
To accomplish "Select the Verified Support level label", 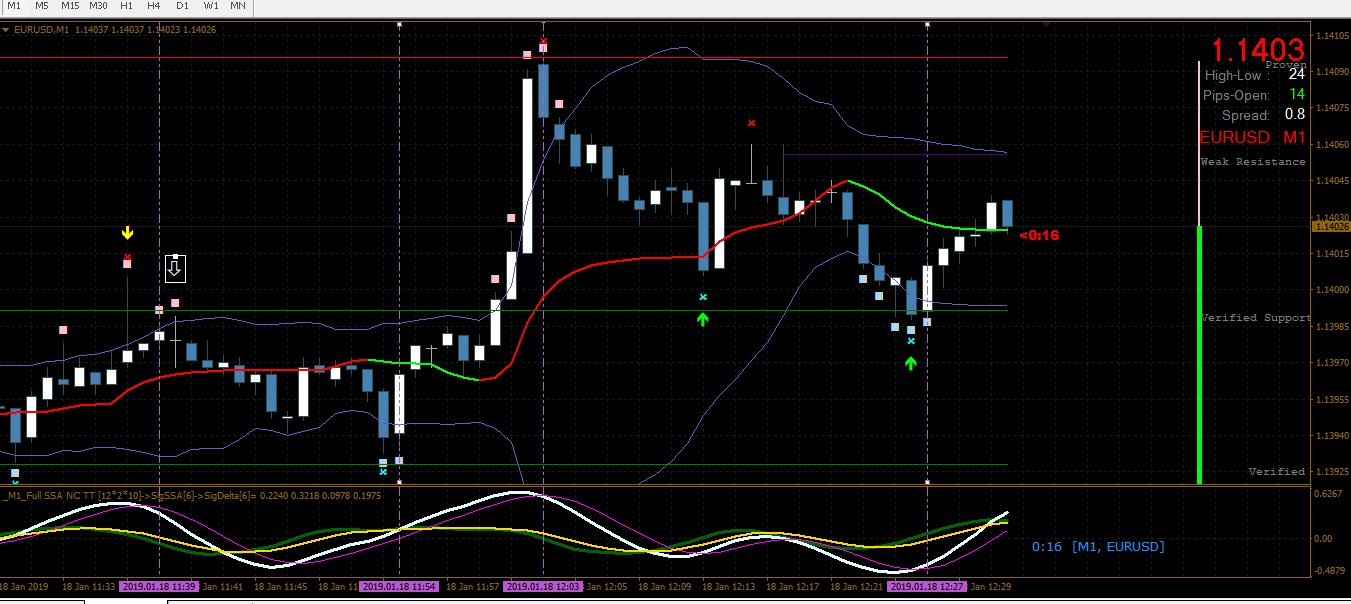I will point(1256,318).
